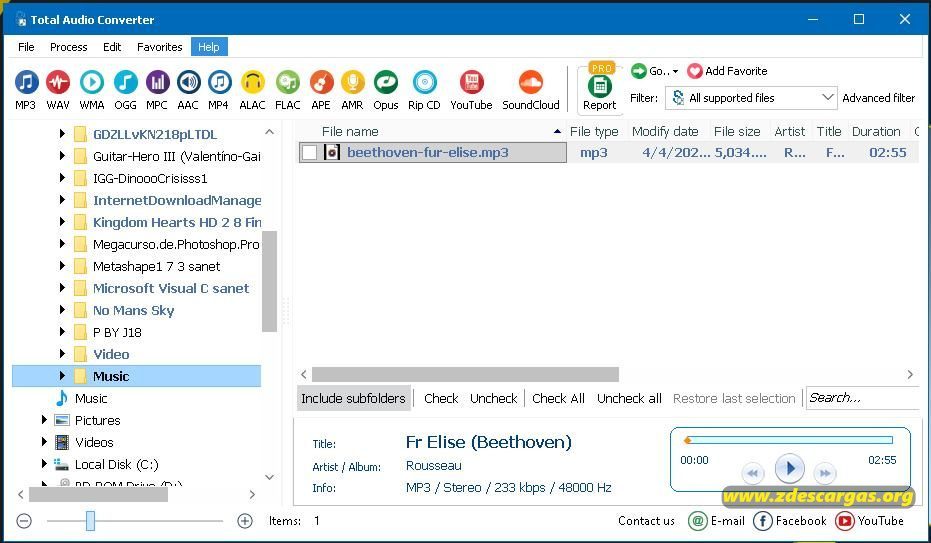The image size is (931, 543).
Task: Select the ALAC headphones icon
Action: [x=252, y=82]
